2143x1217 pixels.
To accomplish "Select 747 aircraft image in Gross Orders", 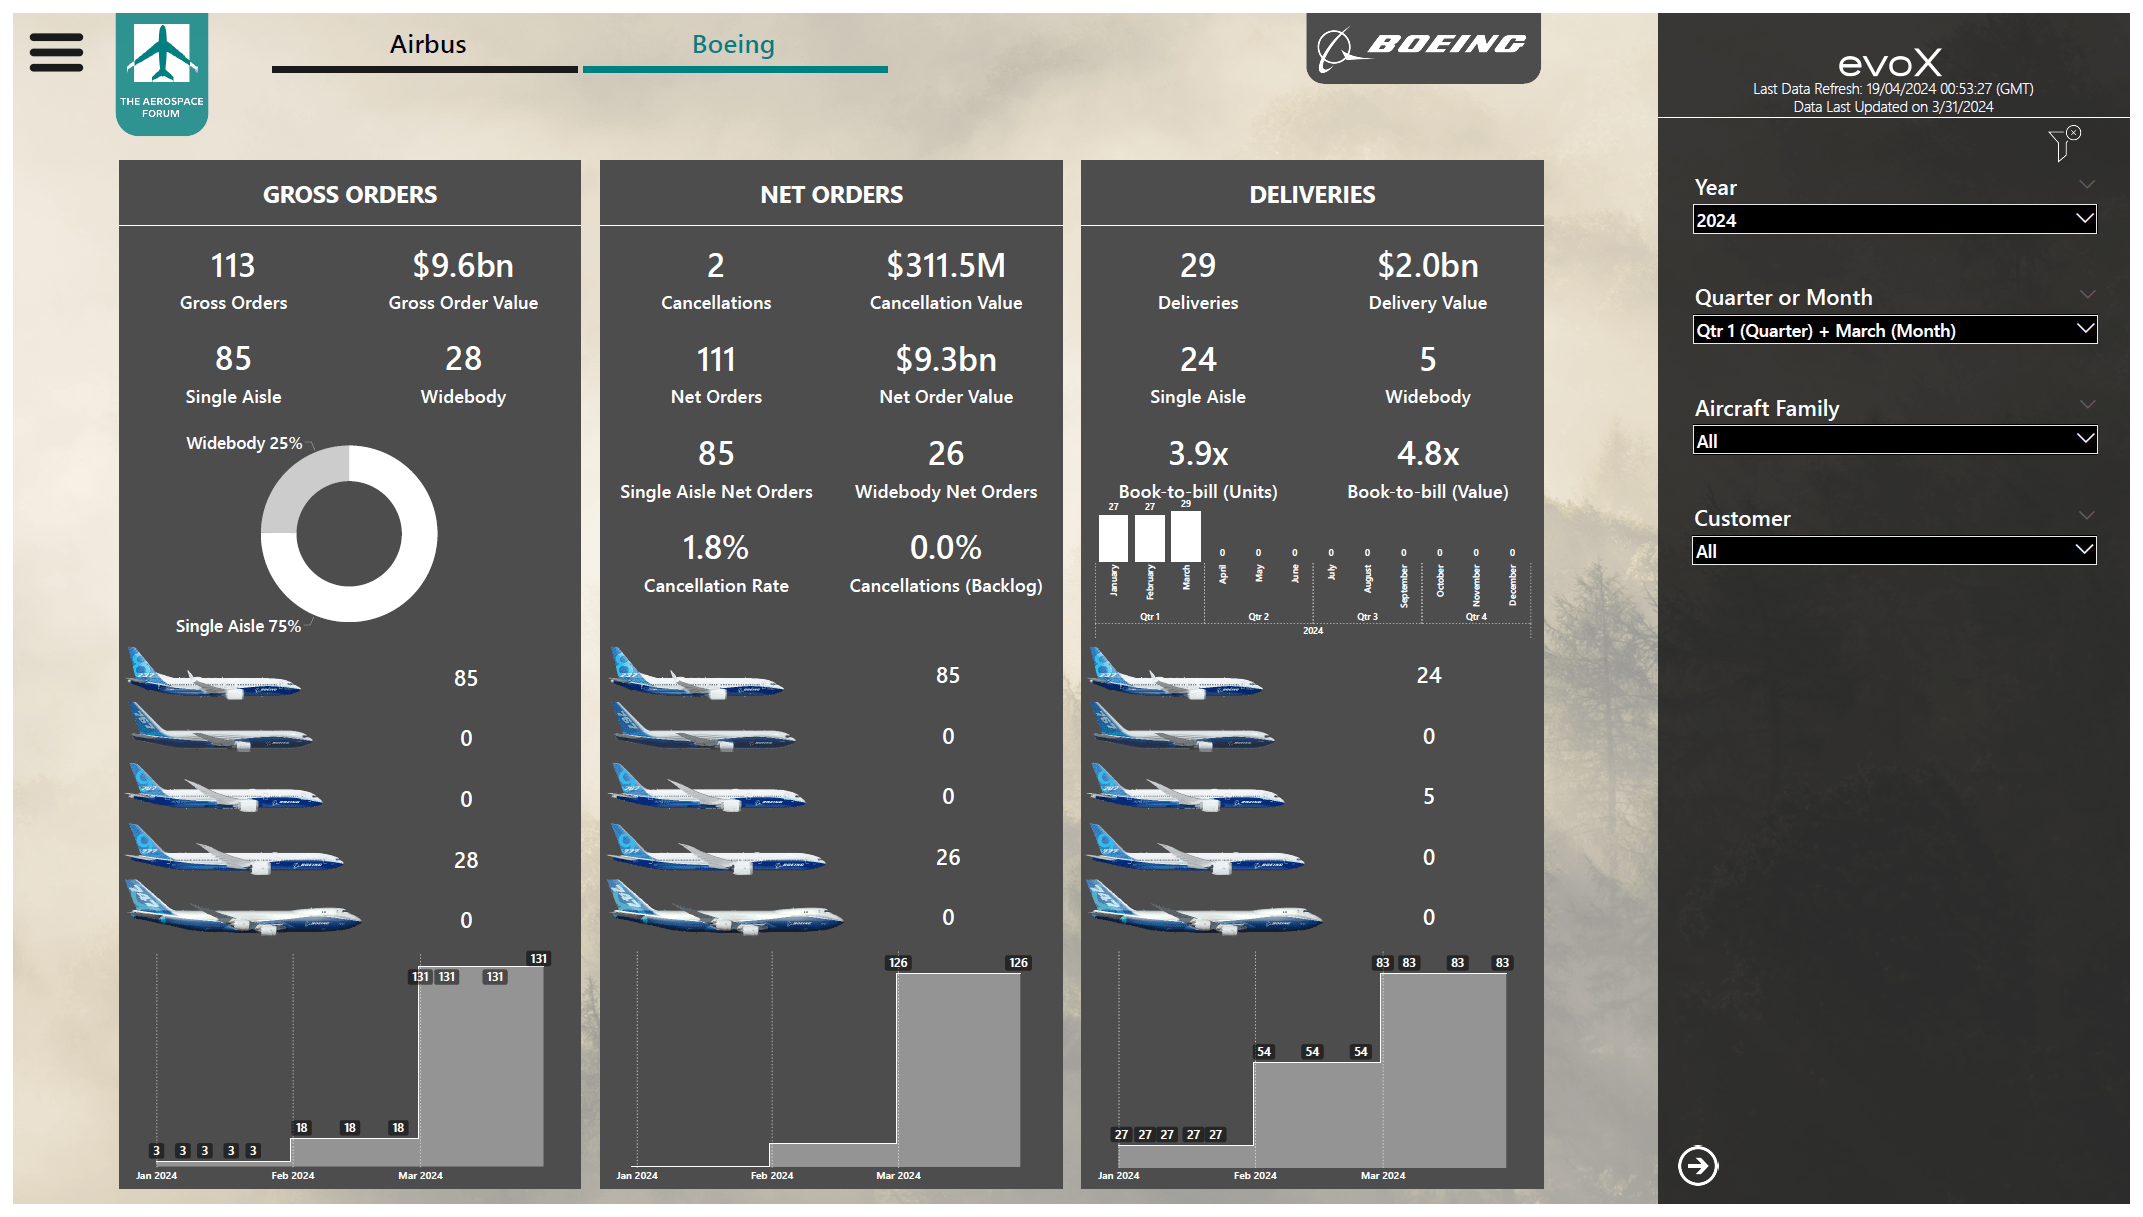I will click(243, 908).
